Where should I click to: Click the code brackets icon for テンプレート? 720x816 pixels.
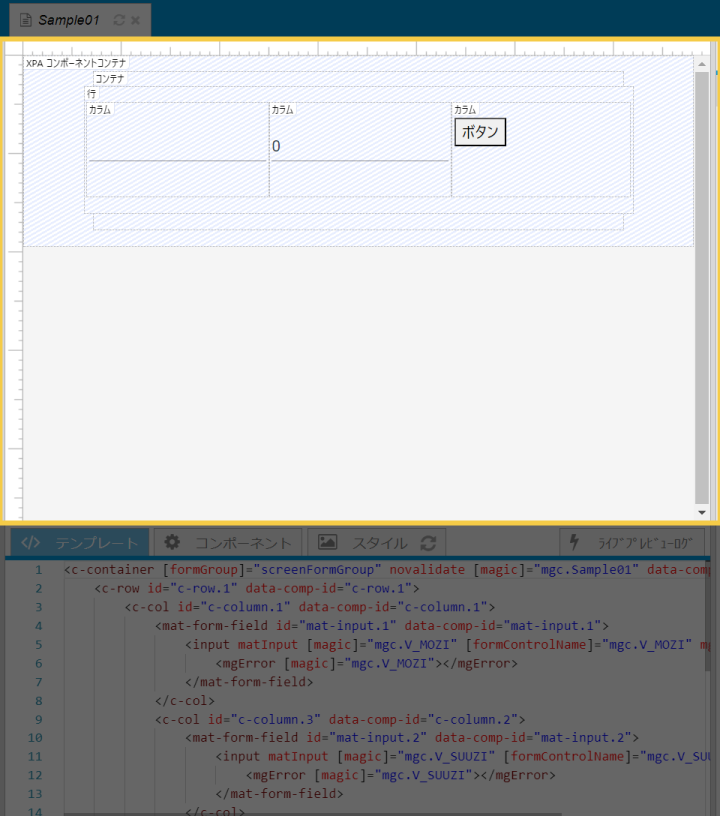[31, 543]
